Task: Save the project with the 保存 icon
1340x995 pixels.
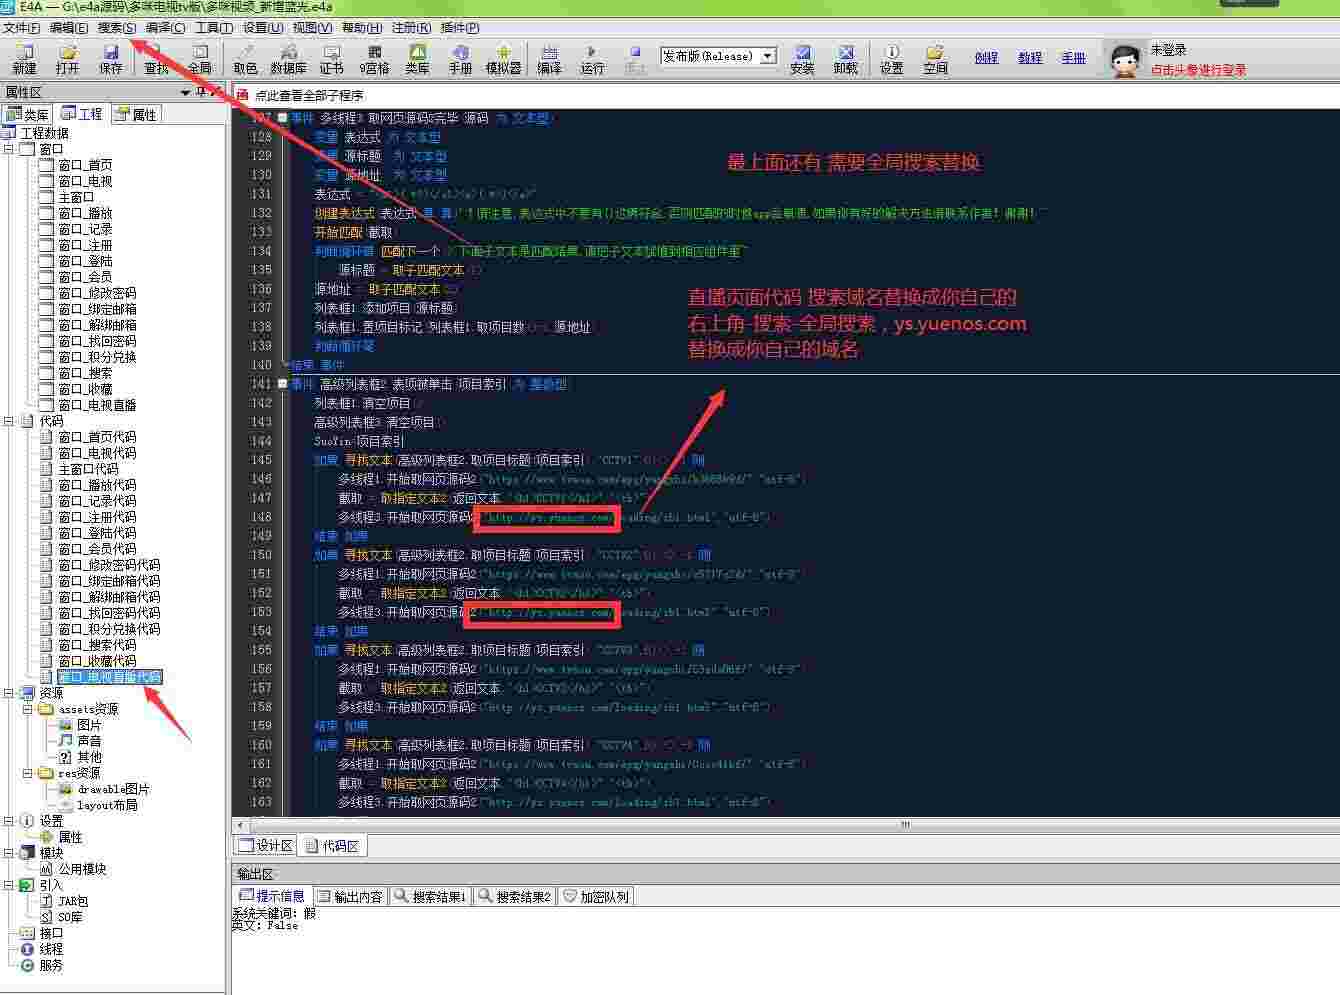Action: [111, 59]
